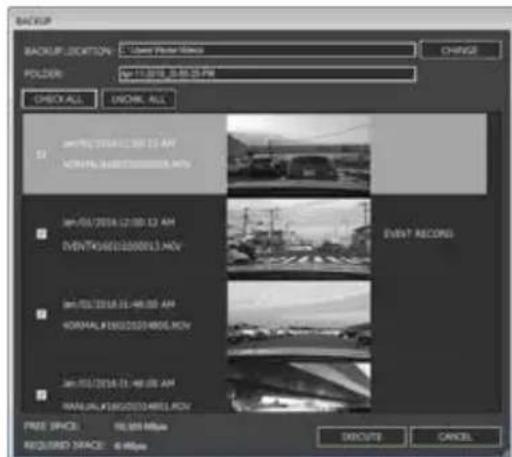Viewport: 512px width, 457px height.
Task: Click the CHECK ALL button
Action: tap(60, 99)
